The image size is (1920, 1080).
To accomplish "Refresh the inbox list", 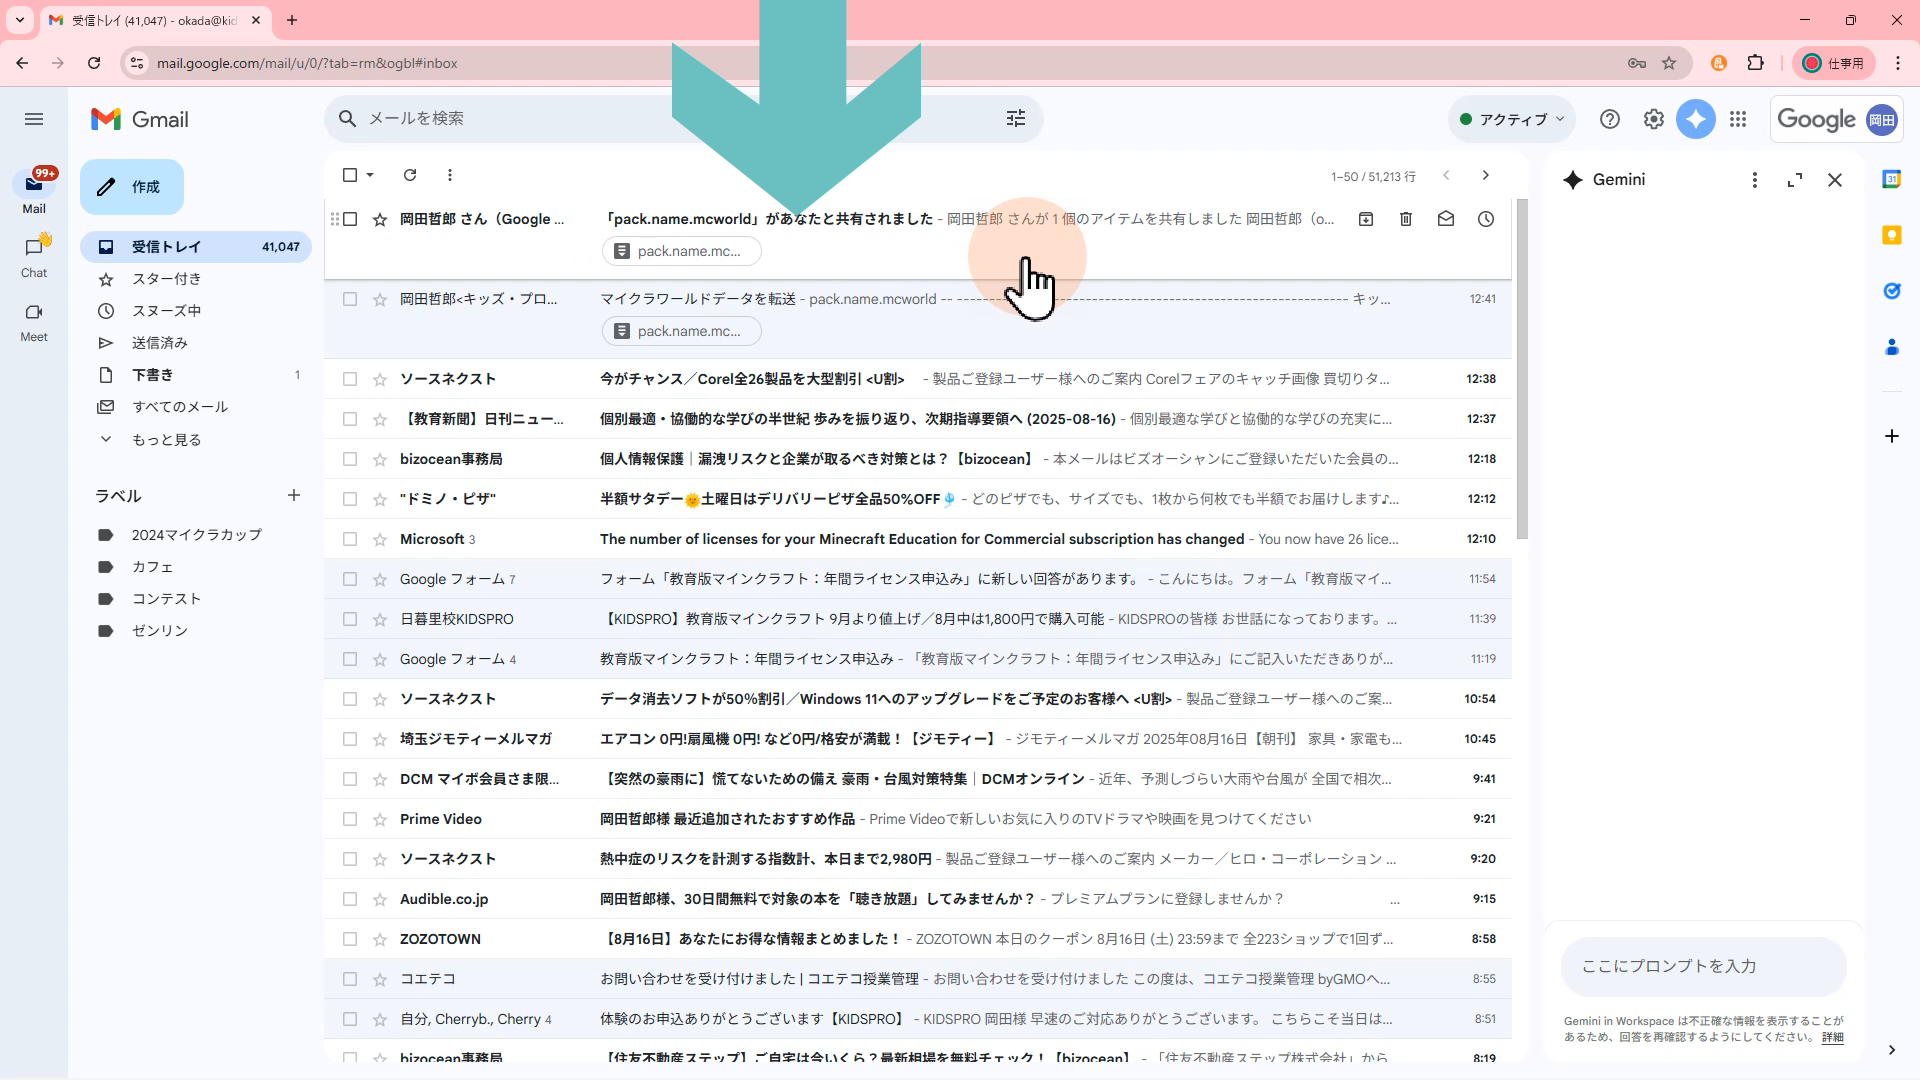I will pyautogui.click(x=410, y=175).
